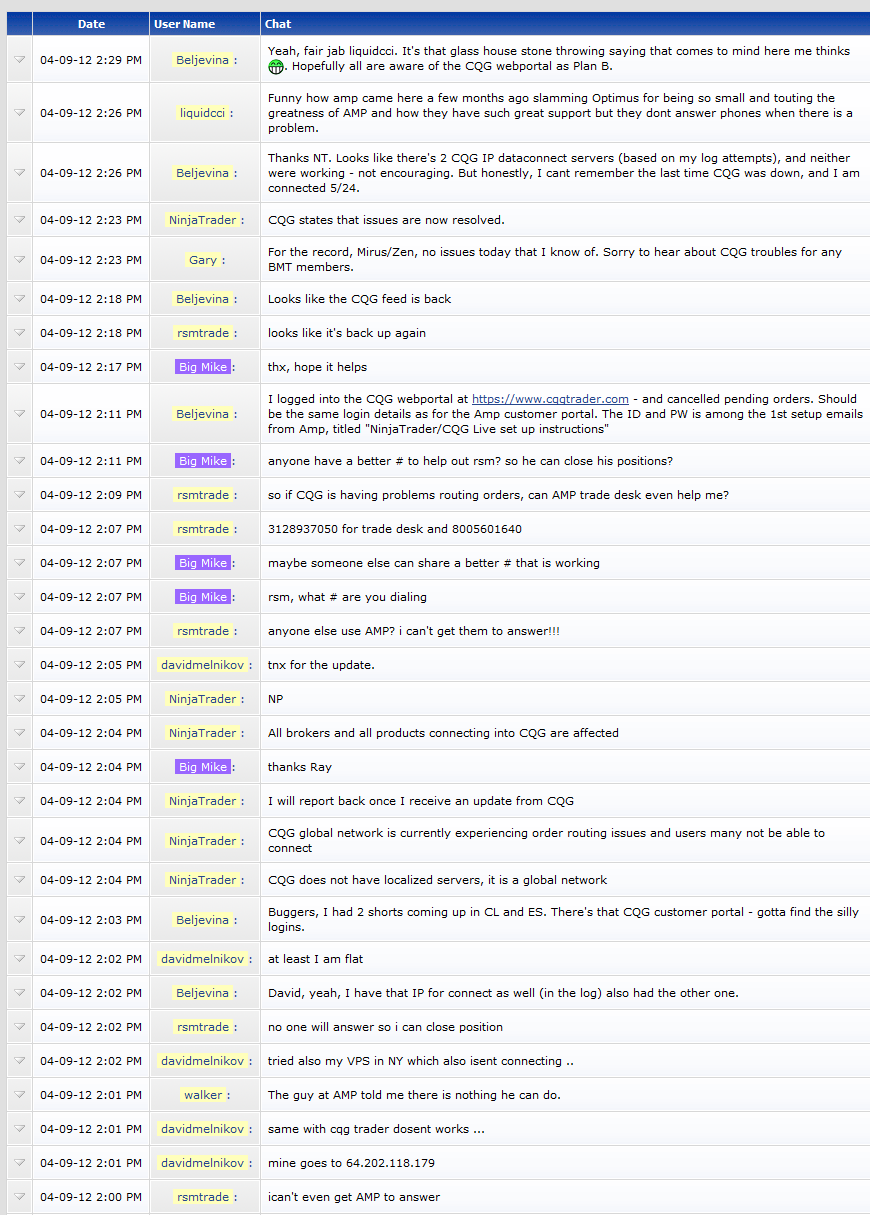The height and width of the screenshot is (1215, 870).
Task: Click the Chat column header
Action: (x=565, y=24)
